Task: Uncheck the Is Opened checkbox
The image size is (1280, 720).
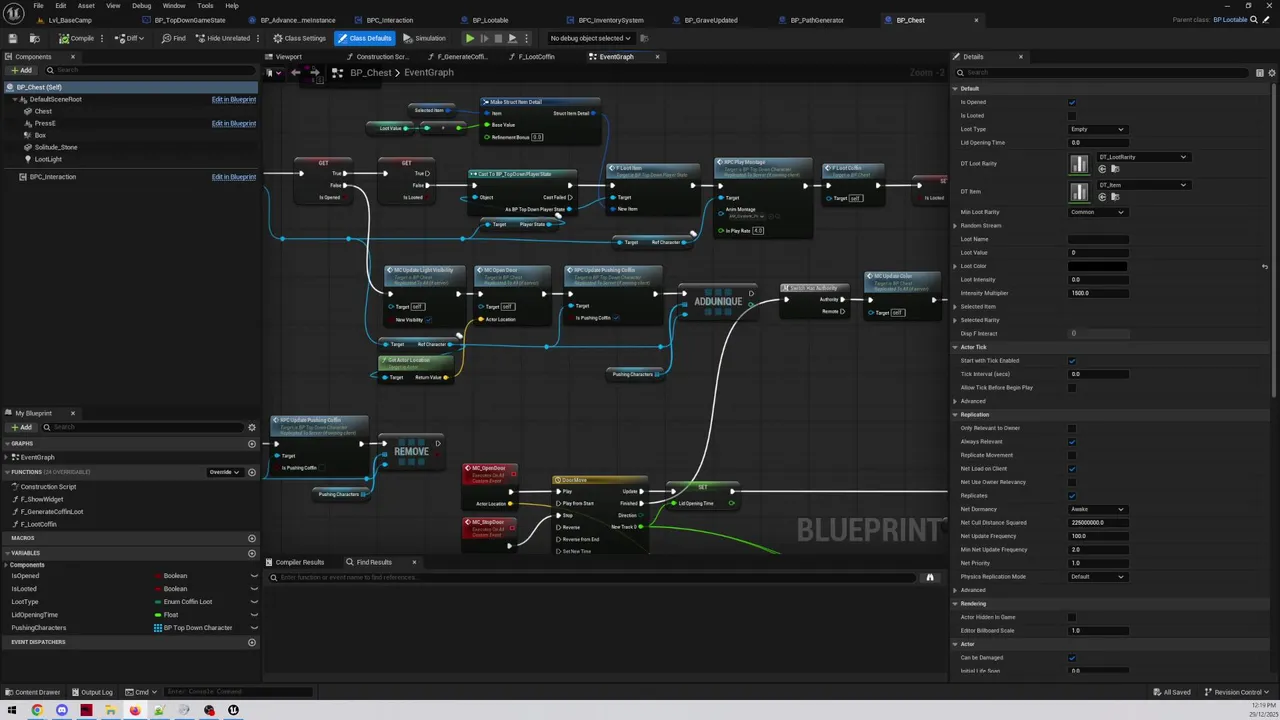Action: tap(1072, 102)
